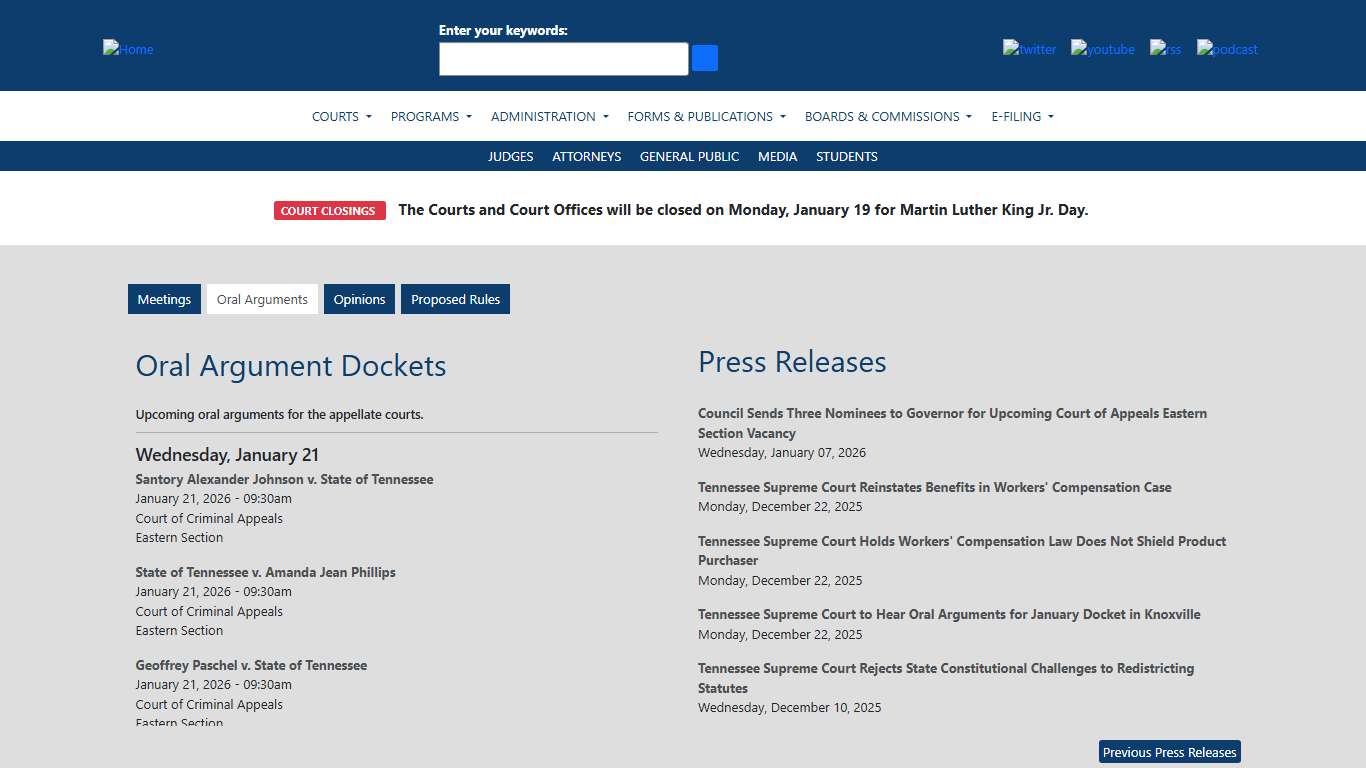Select the Podcast icon

[x=1226, y=48]
